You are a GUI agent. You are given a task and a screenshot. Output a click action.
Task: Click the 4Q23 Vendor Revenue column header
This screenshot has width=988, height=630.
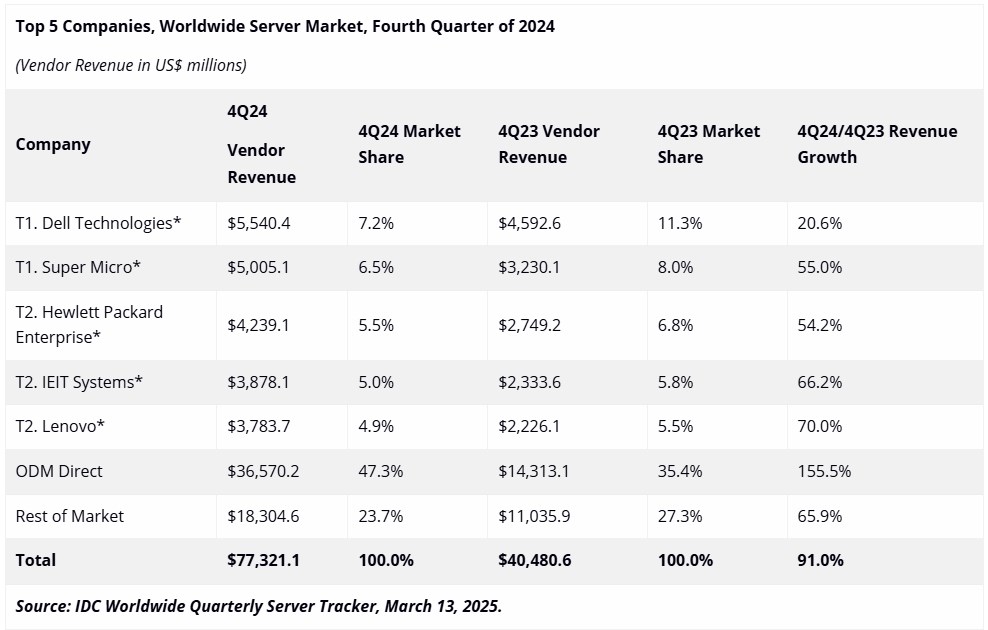pos(549,144)
